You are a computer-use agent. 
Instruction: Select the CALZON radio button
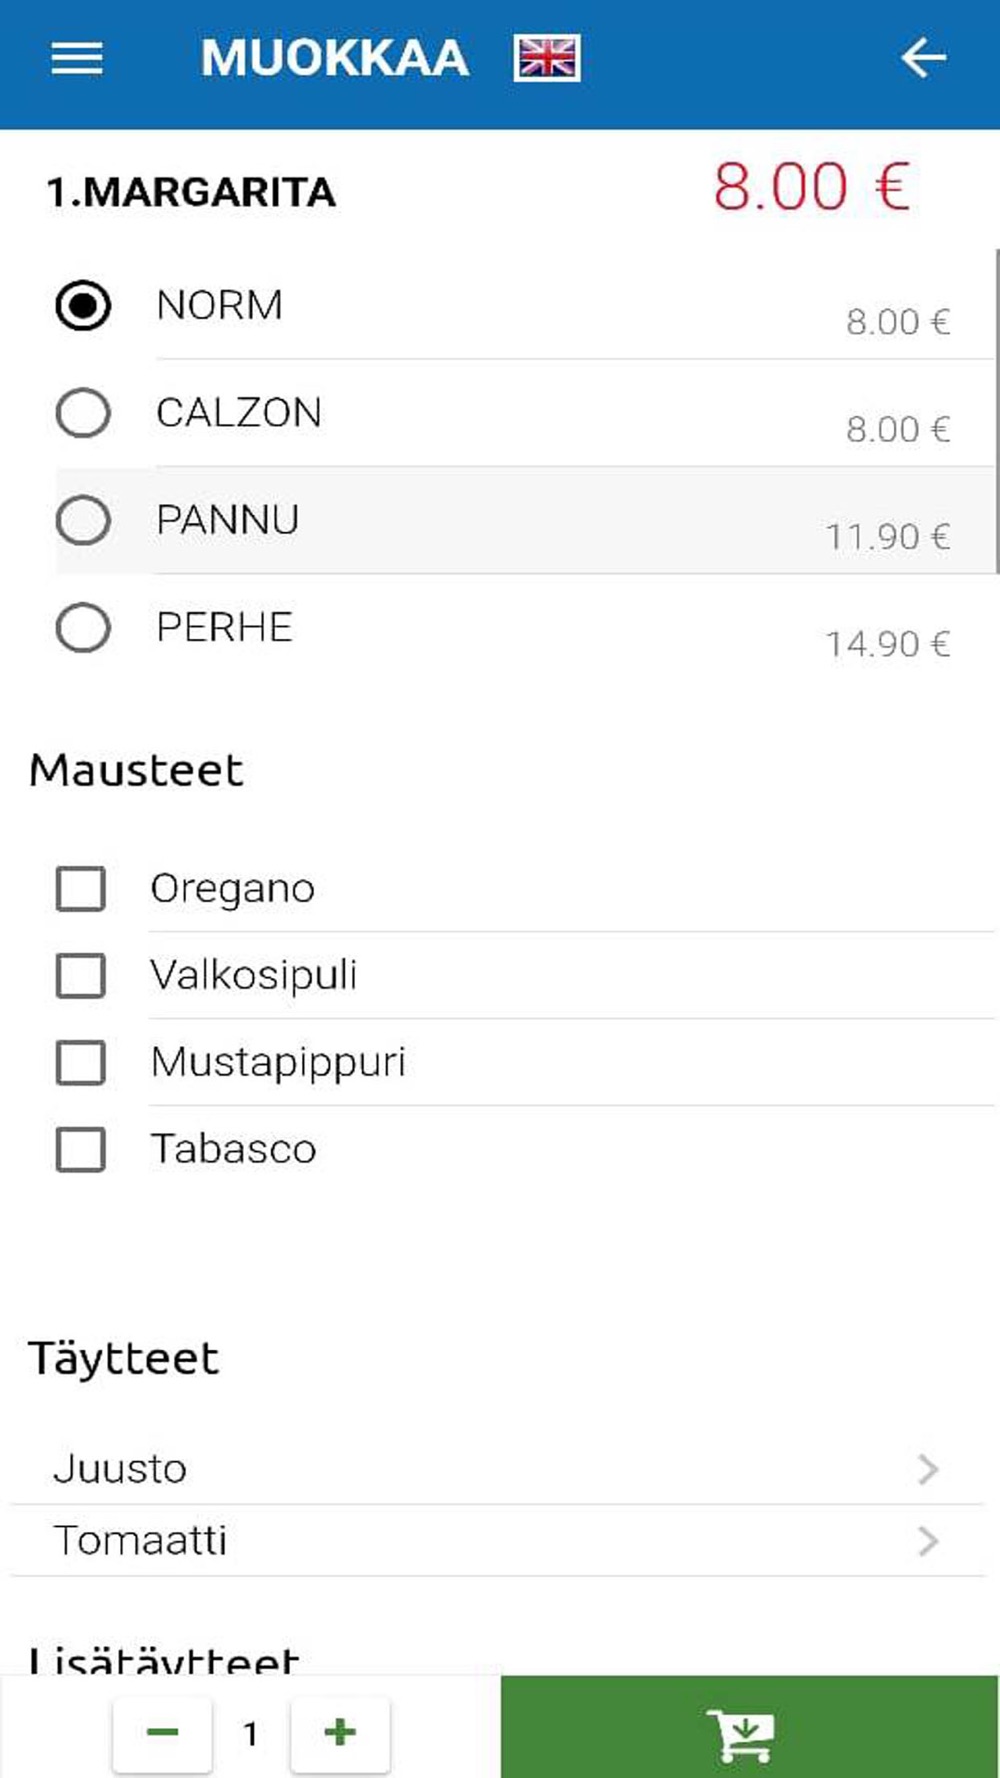pos(83,412)
